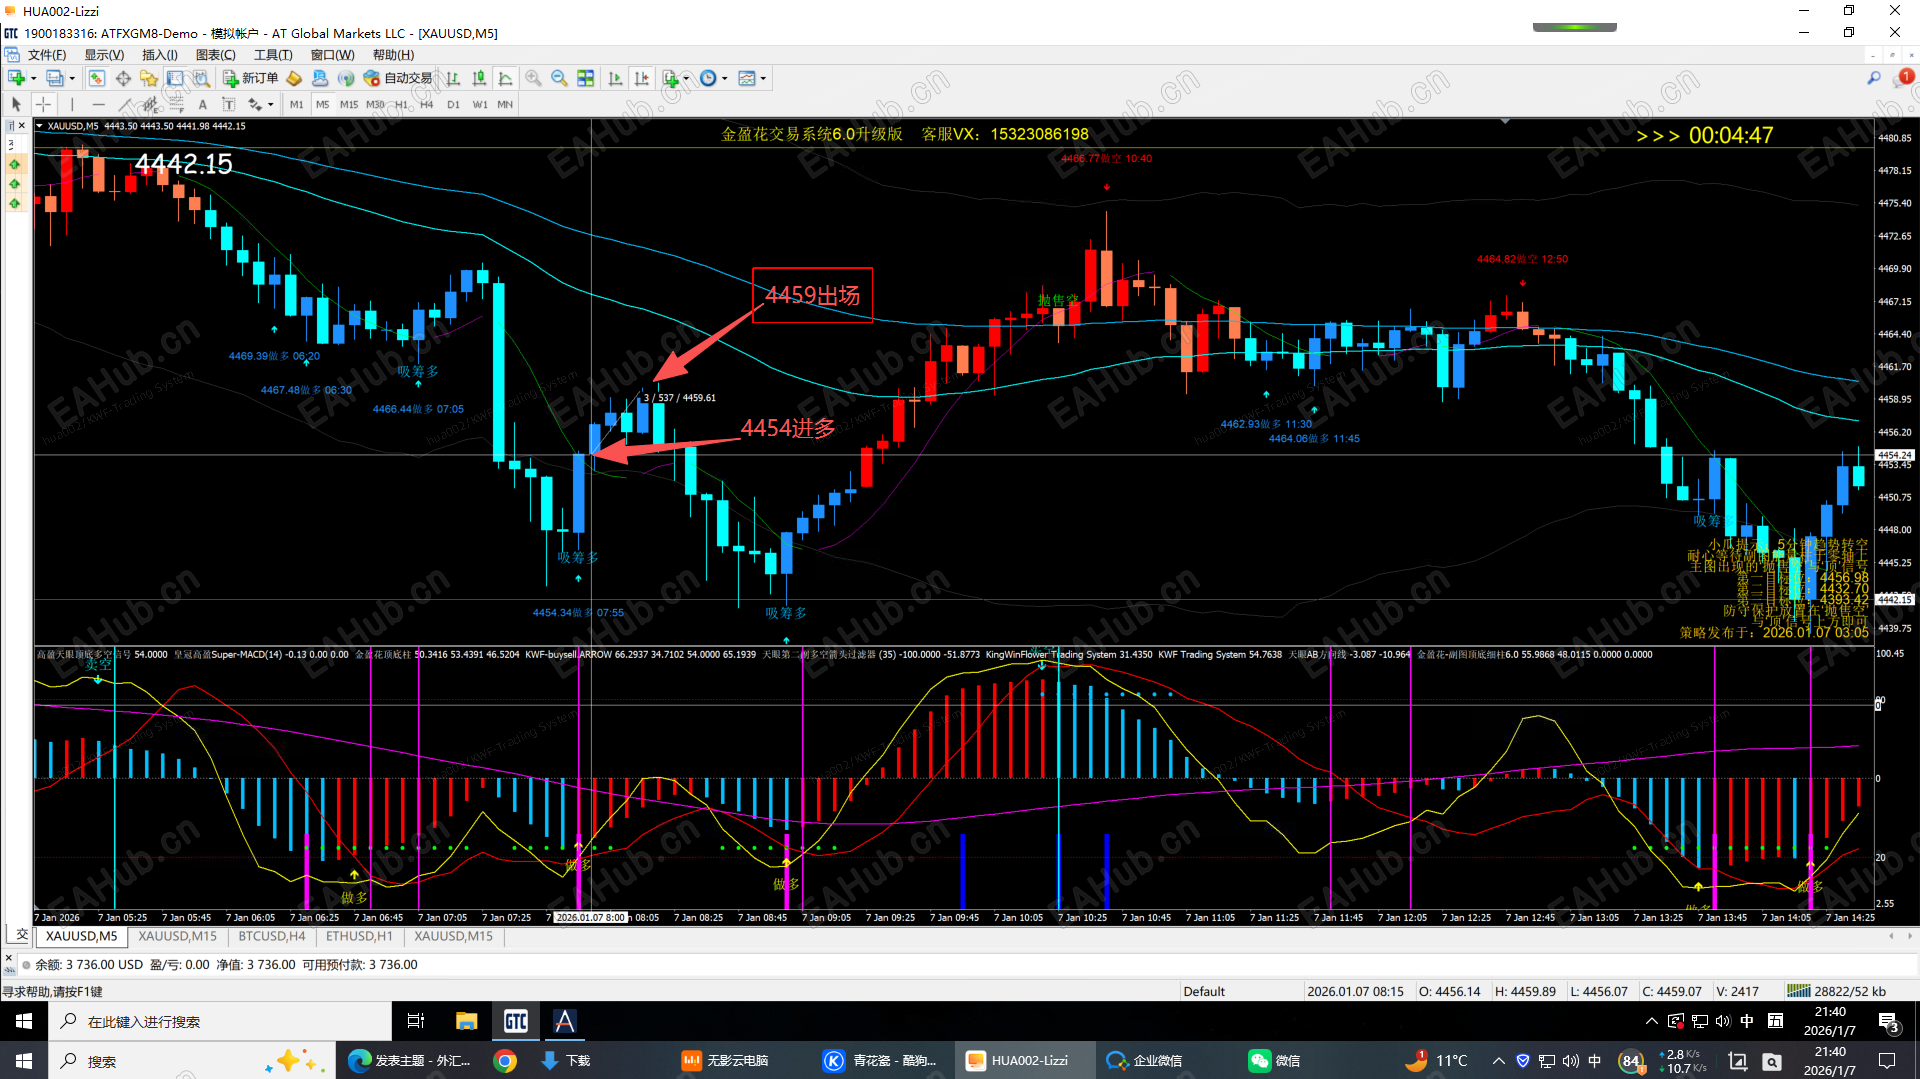This screenshot has width=1920, height=1079.
Task: Switch chart to M15 timeframe
Action: [349, 104]
